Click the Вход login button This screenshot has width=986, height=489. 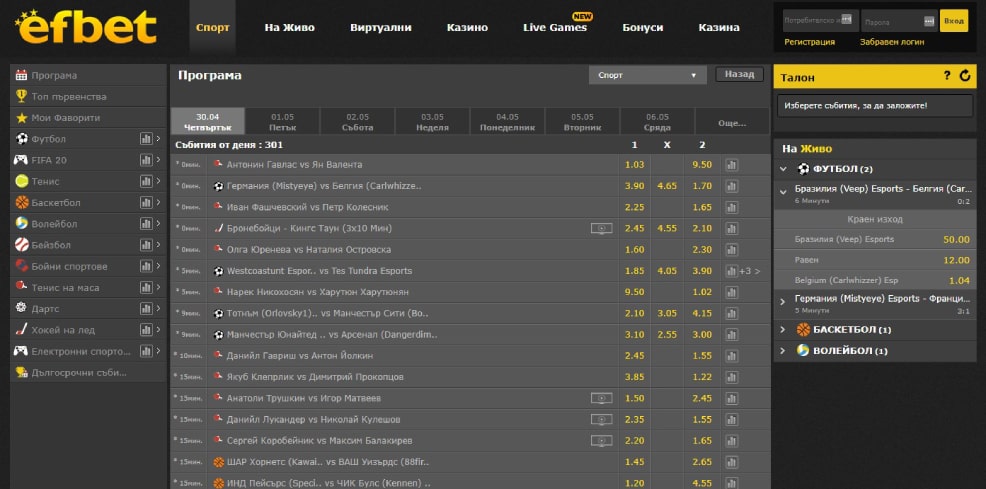coord(954,21)
